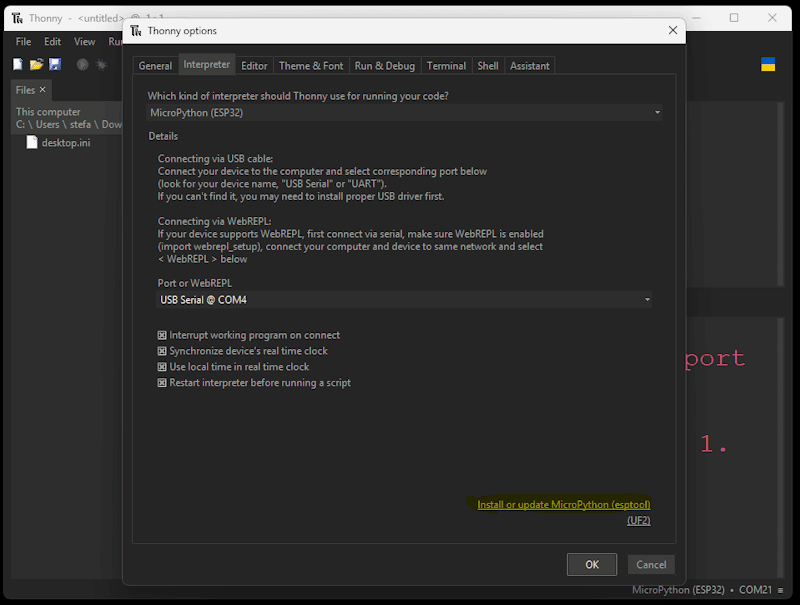Open the Editor options tab
The height and width of the screenshot is (605, 800).
(254, 66)
